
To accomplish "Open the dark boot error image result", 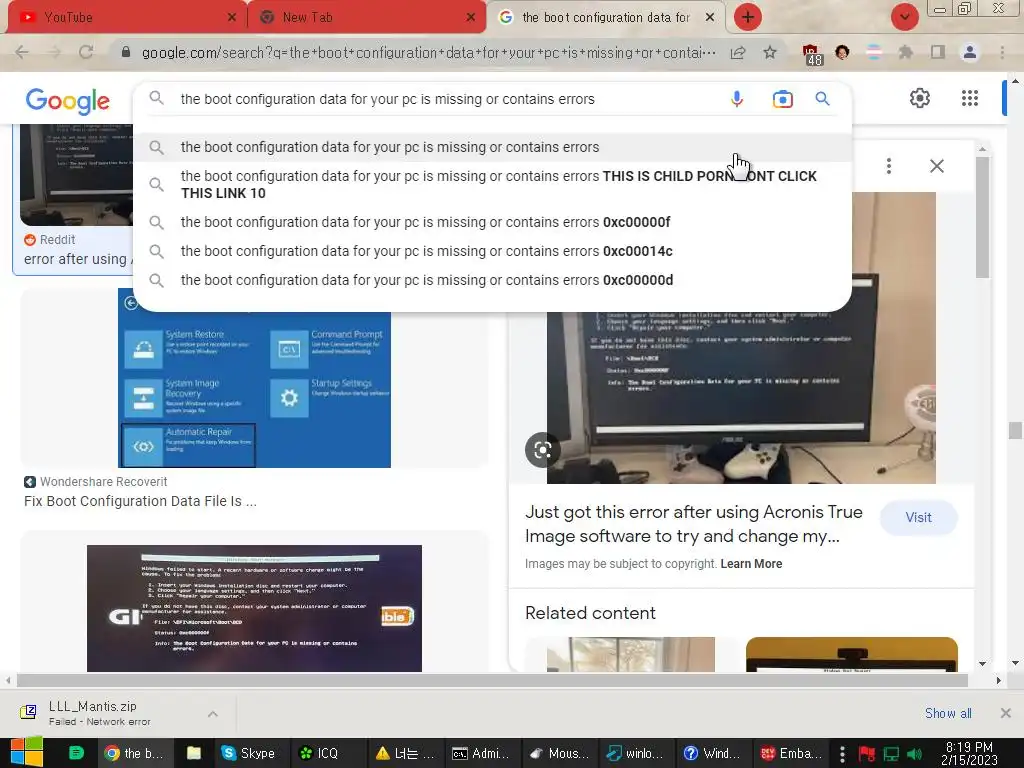I will (254, 608).
